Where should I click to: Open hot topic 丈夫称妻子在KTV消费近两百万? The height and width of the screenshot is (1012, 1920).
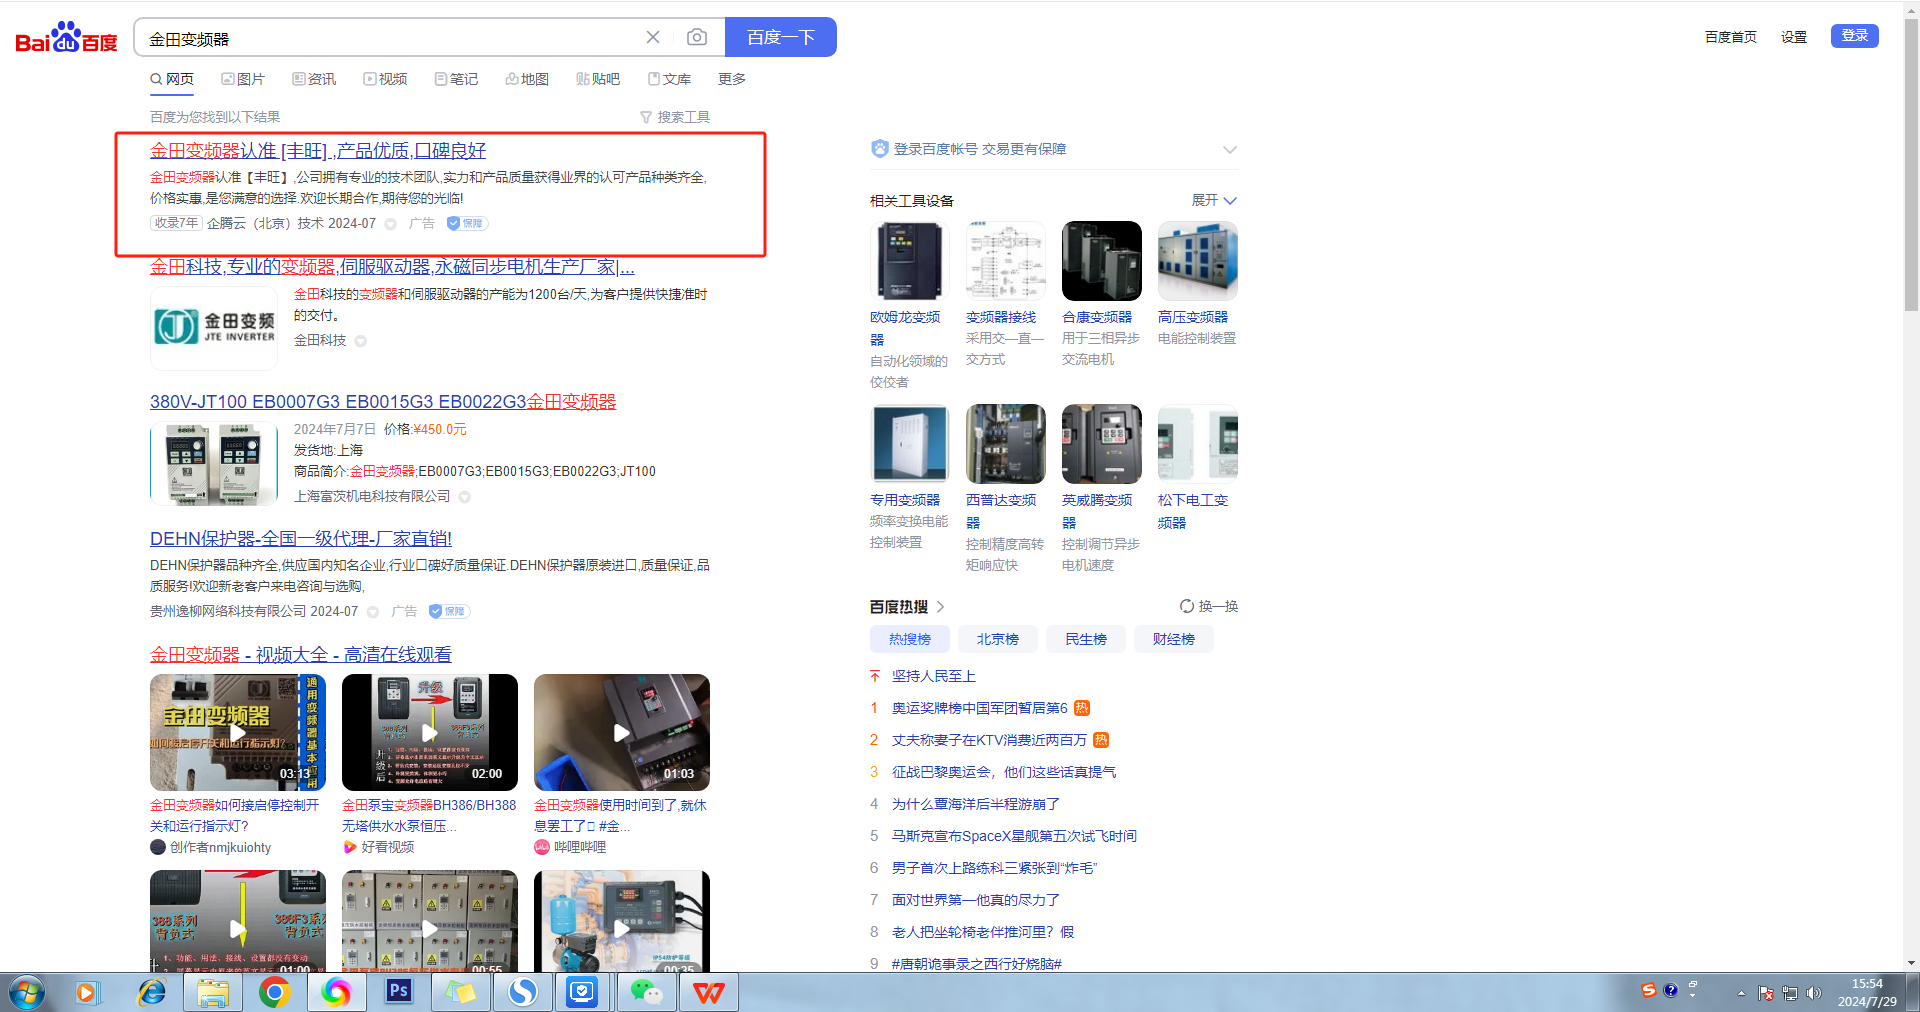pyautogui.click(x=989, y=740)
